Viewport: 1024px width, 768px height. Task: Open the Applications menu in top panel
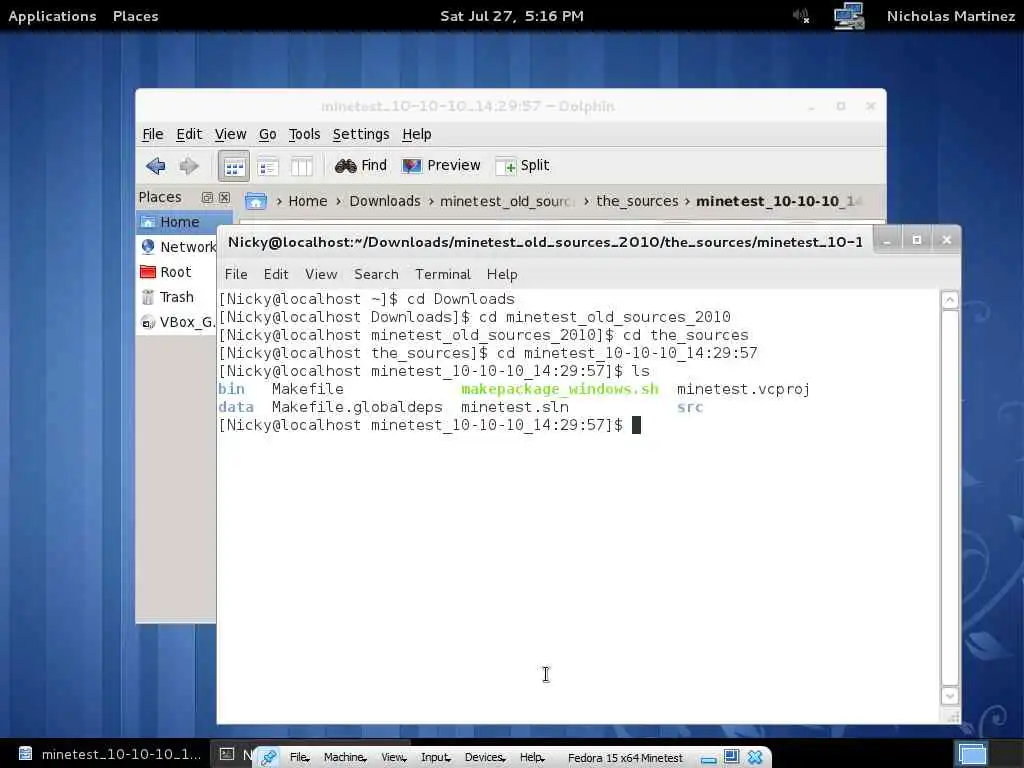[x=52, y=16]
